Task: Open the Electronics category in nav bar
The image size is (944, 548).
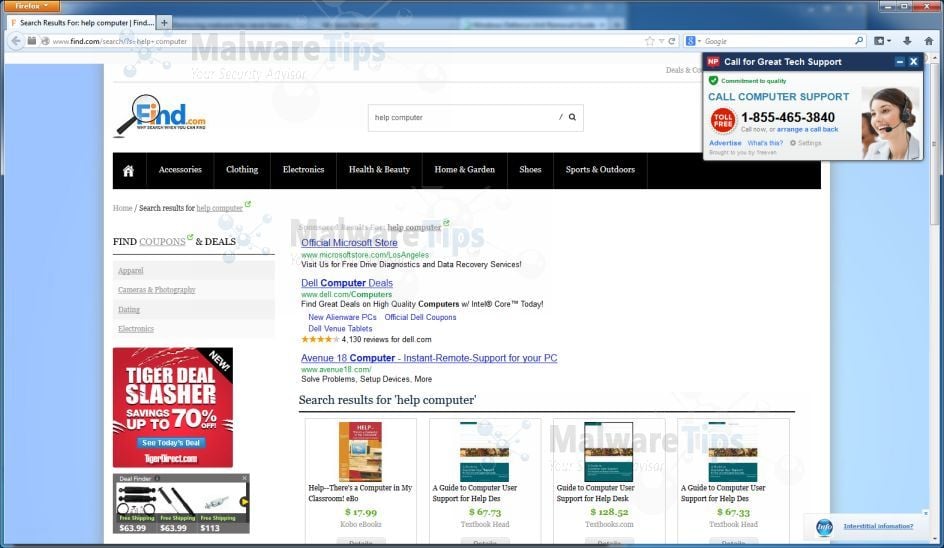Action: coord(303,170)
